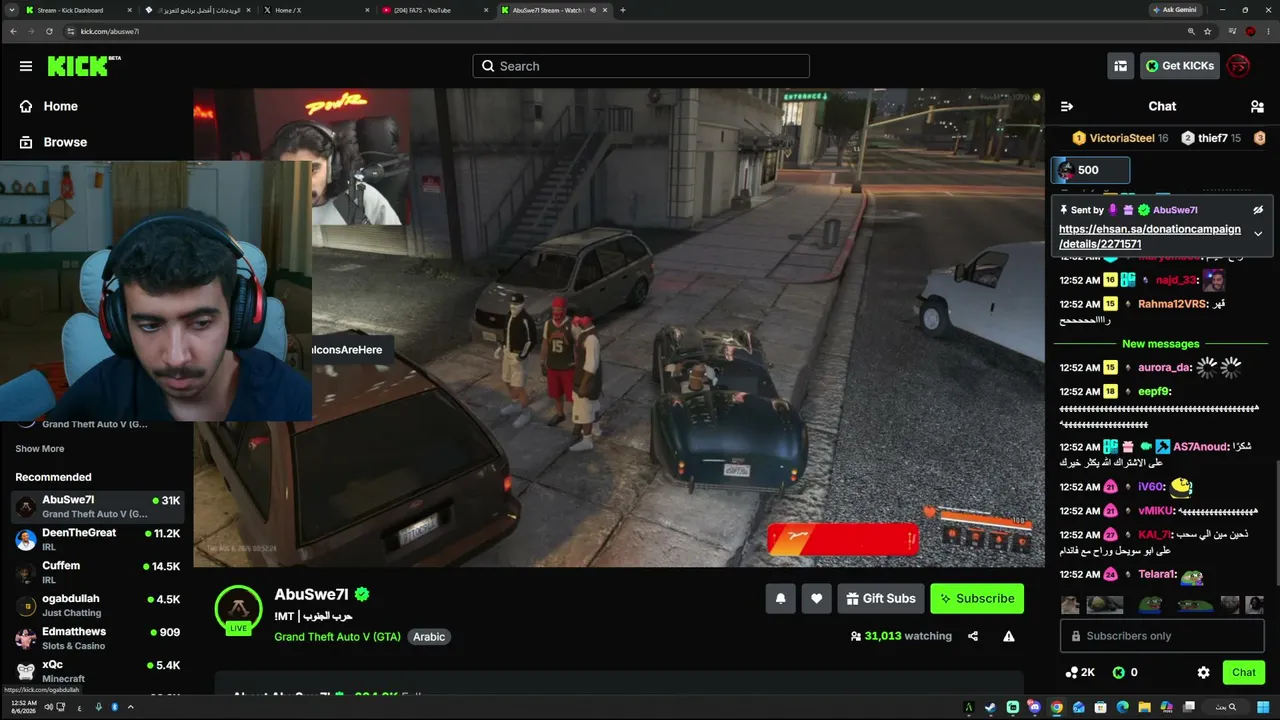Toggle notifications bell for AbuSwe7l
This screenshot has width=1280, height=720.
(x=781, y=598)
